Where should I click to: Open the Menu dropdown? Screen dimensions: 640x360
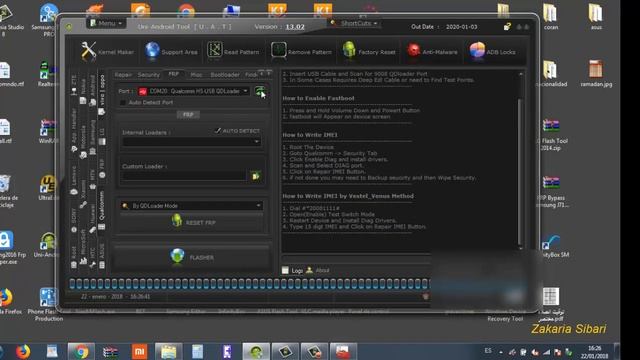(x=106, y=24)
